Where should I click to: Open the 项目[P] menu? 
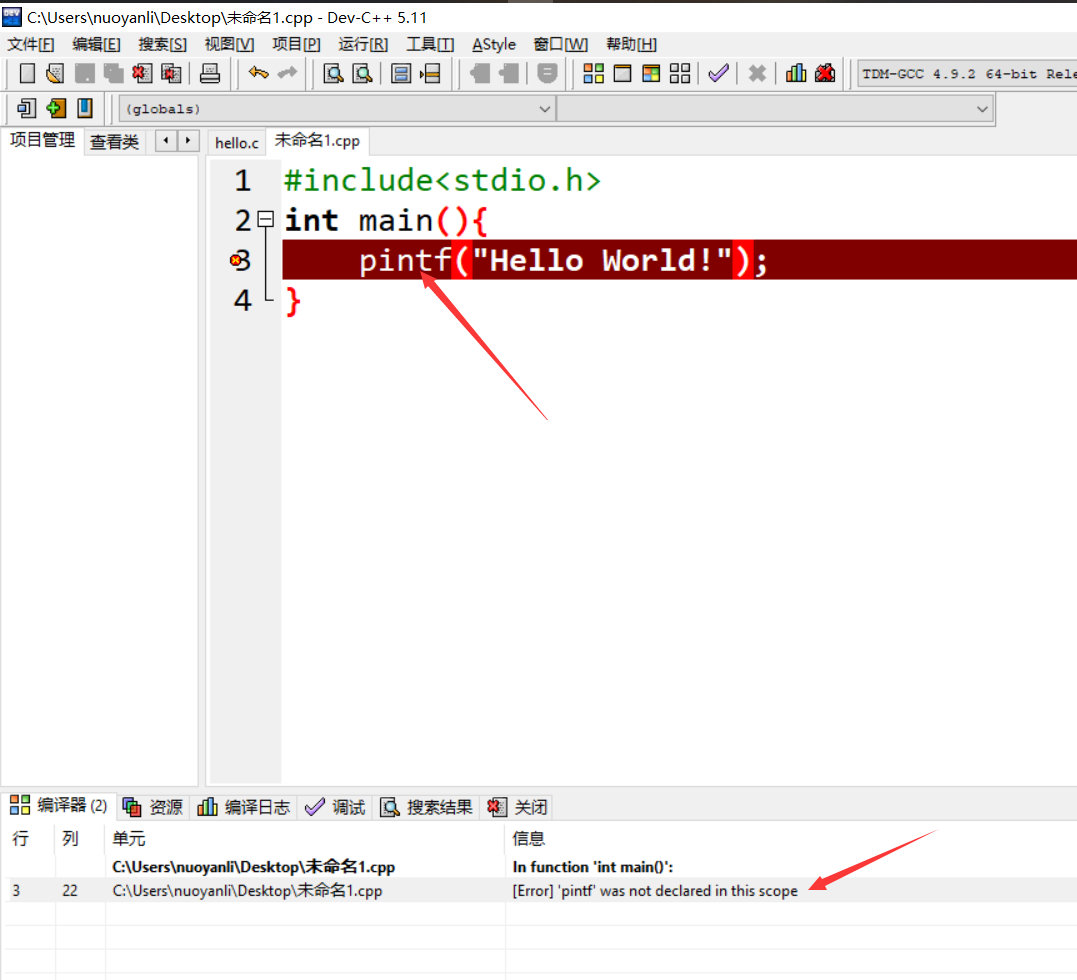pos(296,45)
